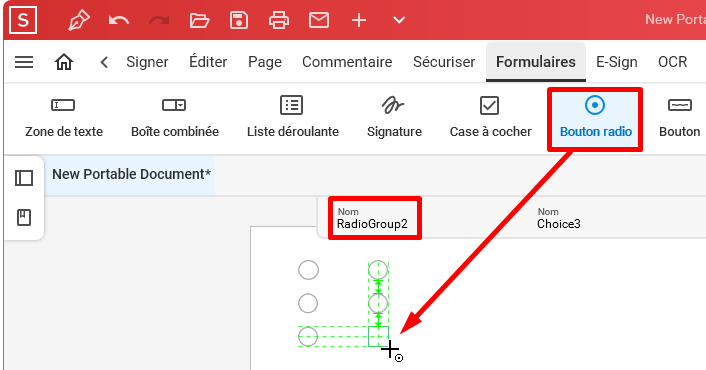Click the fountain pen sign icon
Viewport: 706px width, 370px height.
point(79,20)
